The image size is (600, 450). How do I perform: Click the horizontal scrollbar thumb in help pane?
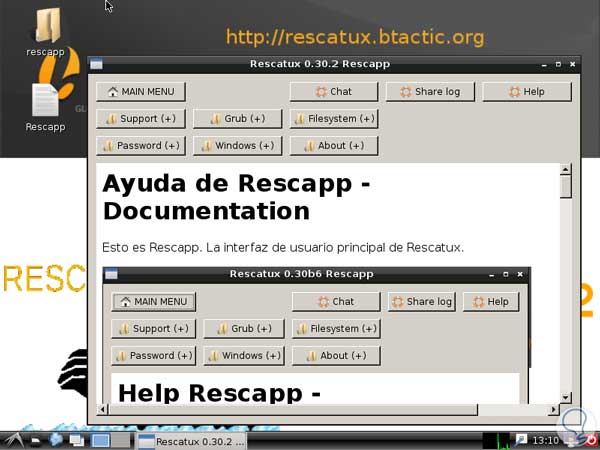point(293,409)
